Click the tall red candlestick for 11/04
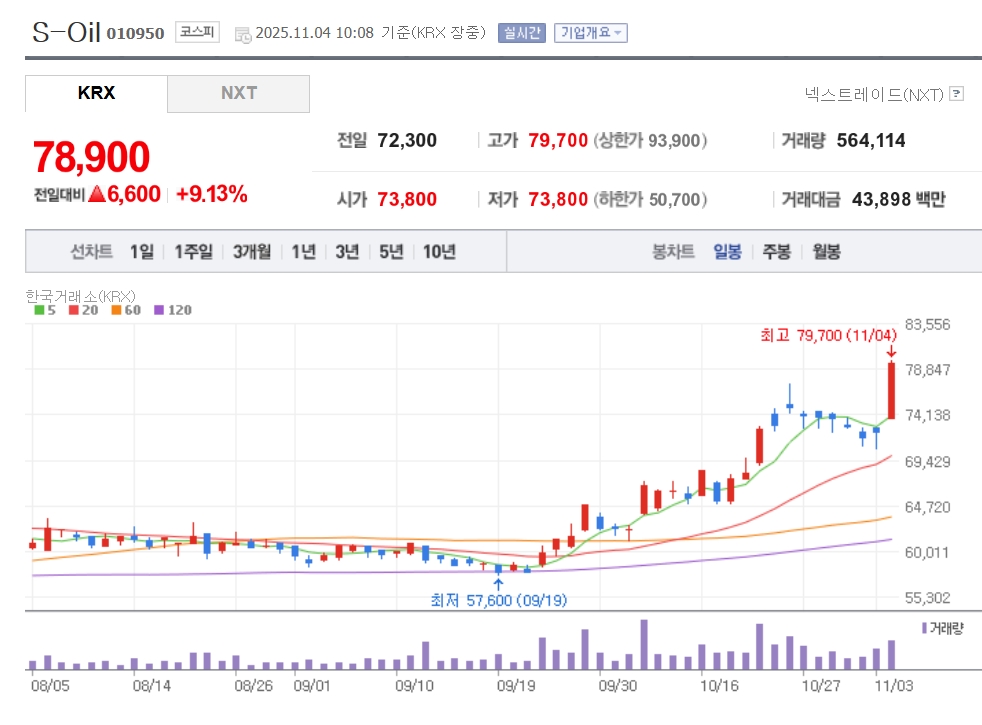The height and width of the screenshot is (725, 982). (x=891, y=390)
